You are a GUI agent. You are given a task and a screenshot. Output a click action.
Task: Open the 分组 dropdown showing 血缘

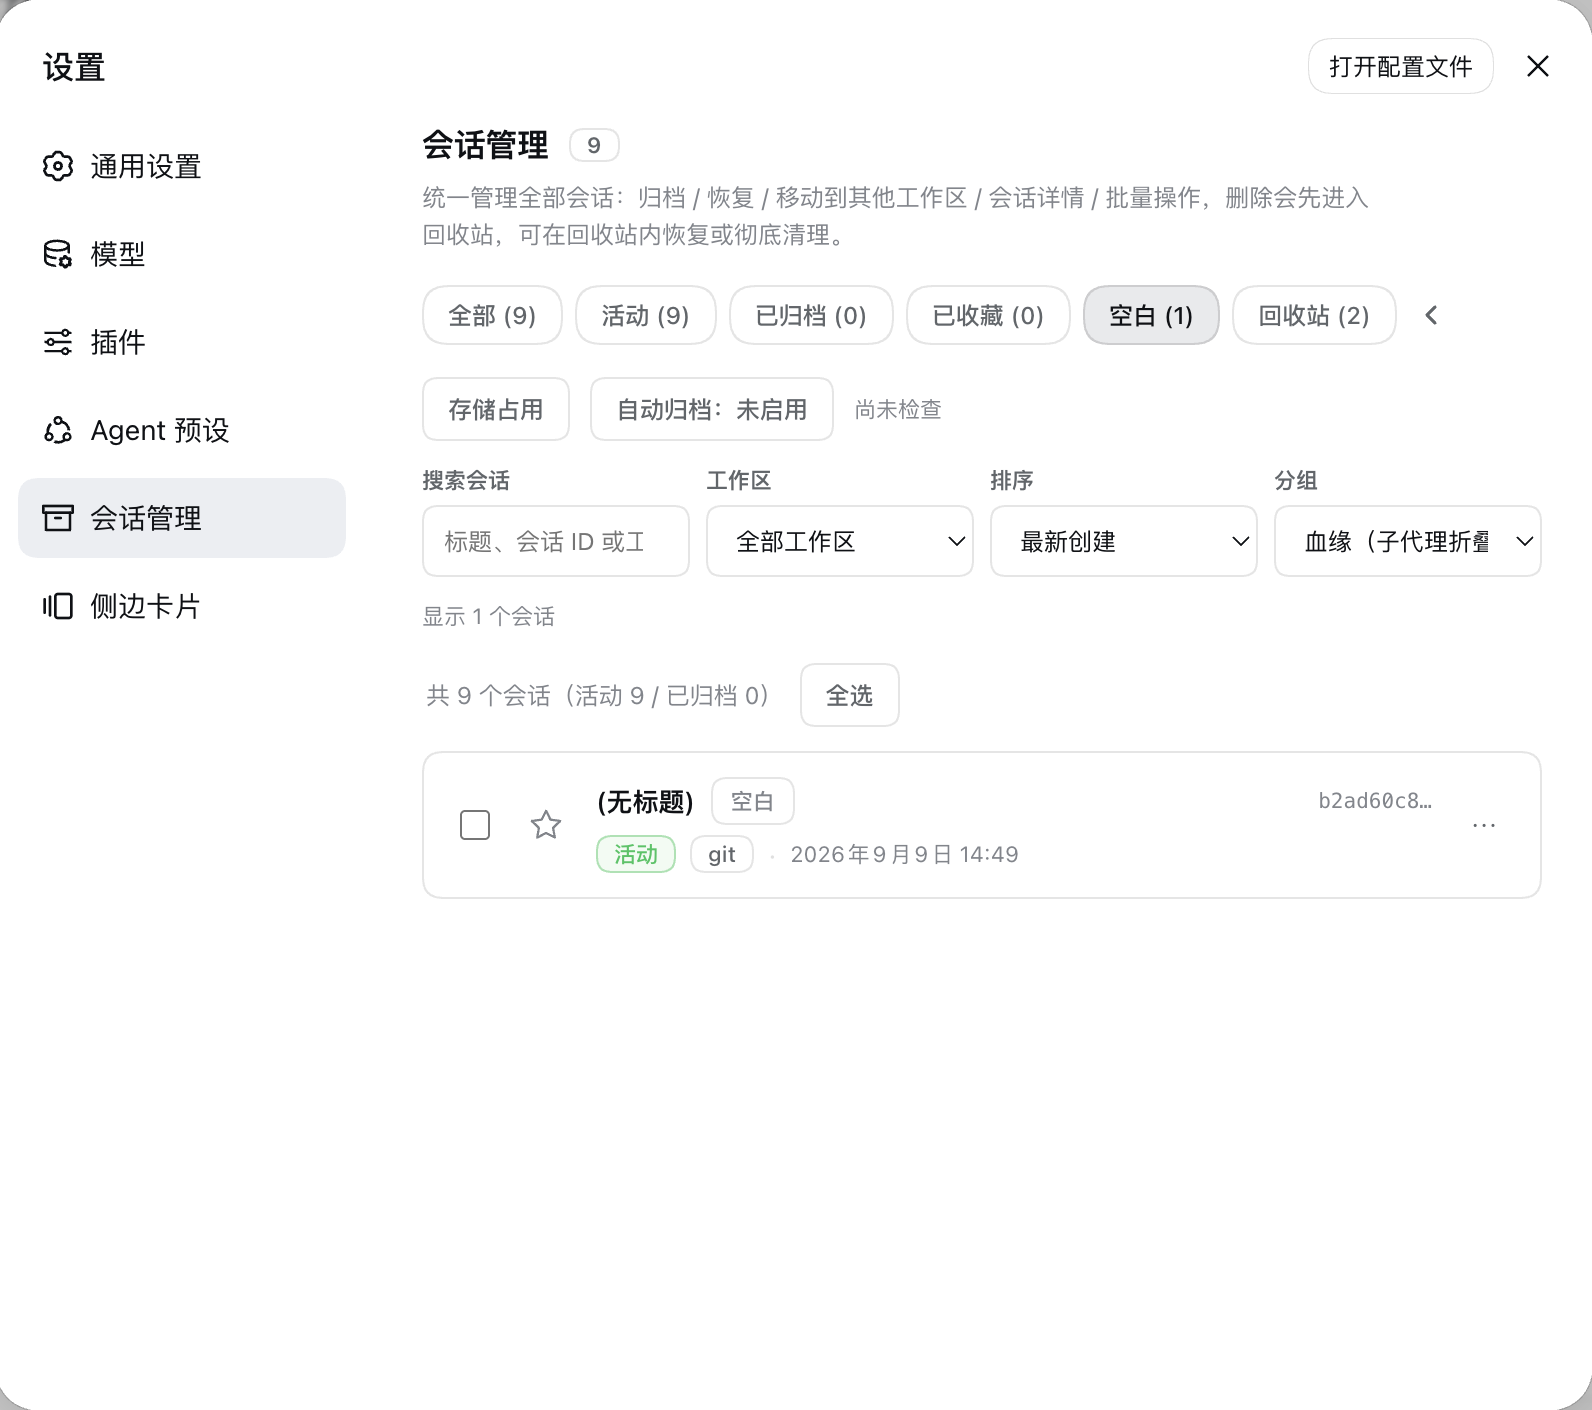pos(1408,541)
